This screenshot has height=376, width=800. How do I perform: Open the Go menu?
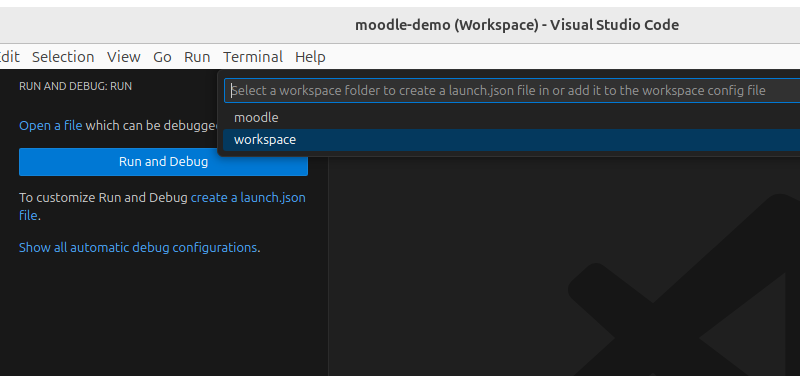[x=162, y=57]
